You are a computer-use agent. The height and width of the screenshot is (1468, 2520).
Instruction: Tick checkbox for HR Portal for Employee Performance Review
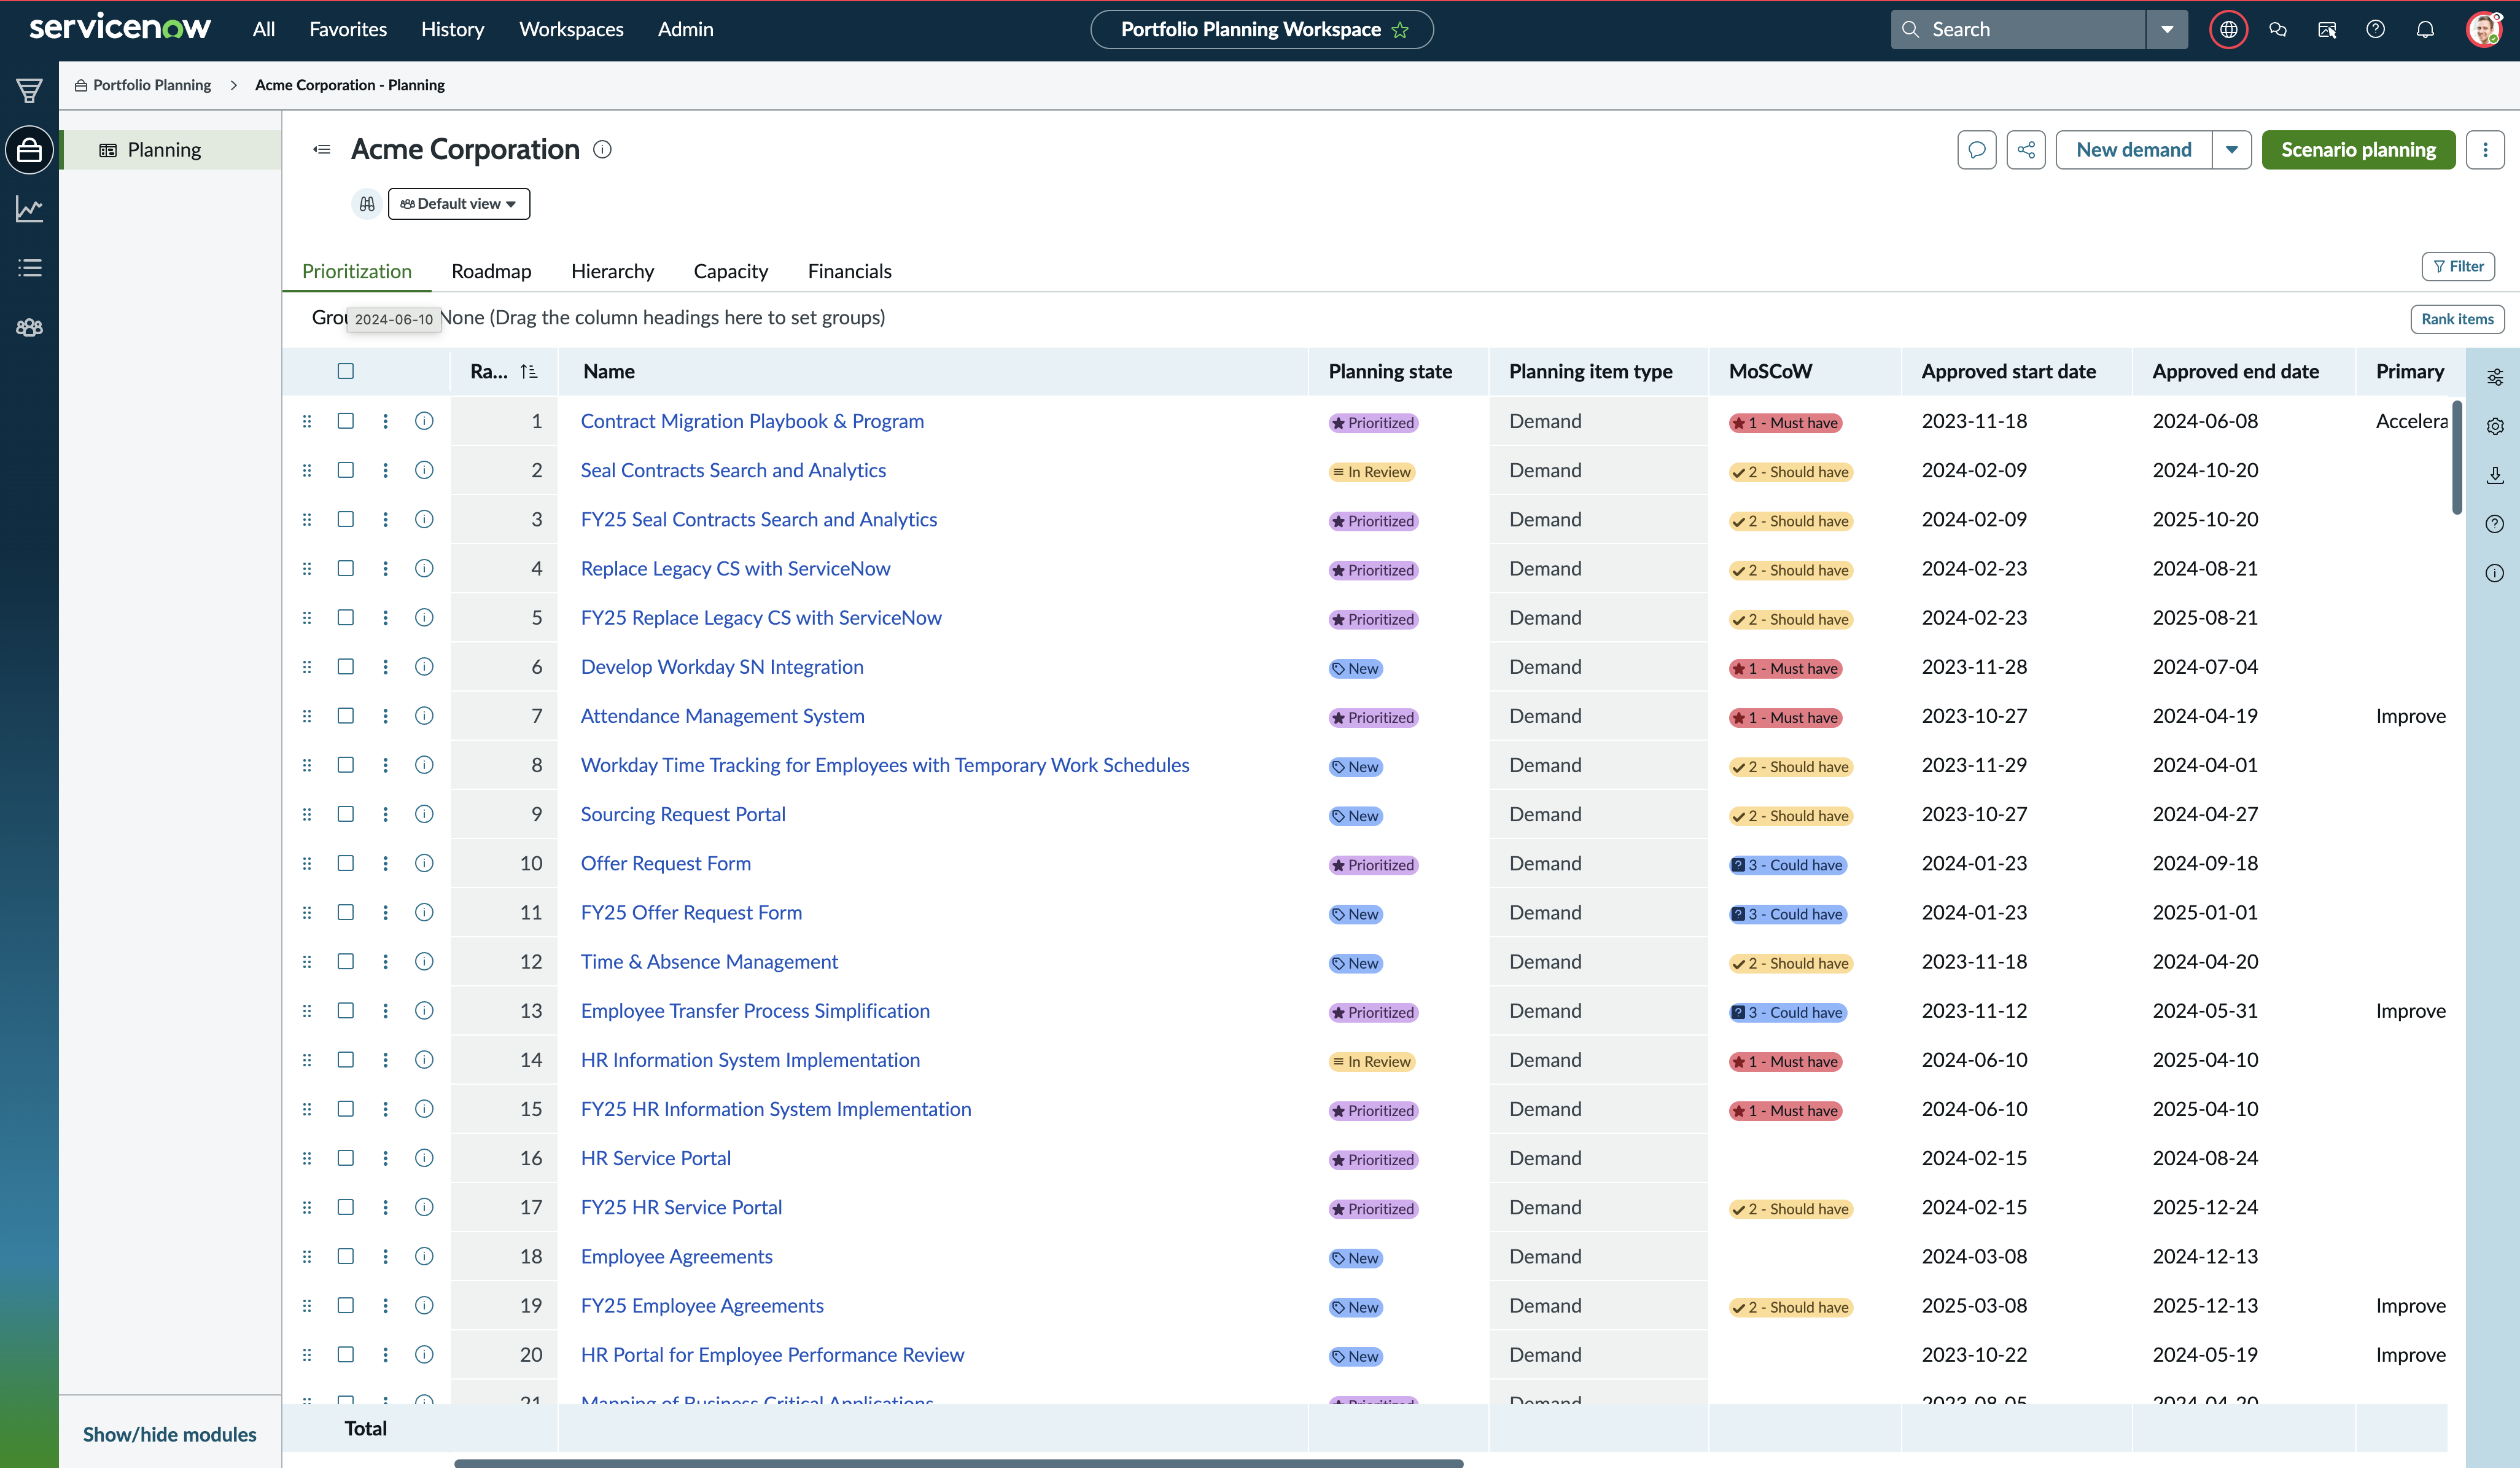point(346,1354)
